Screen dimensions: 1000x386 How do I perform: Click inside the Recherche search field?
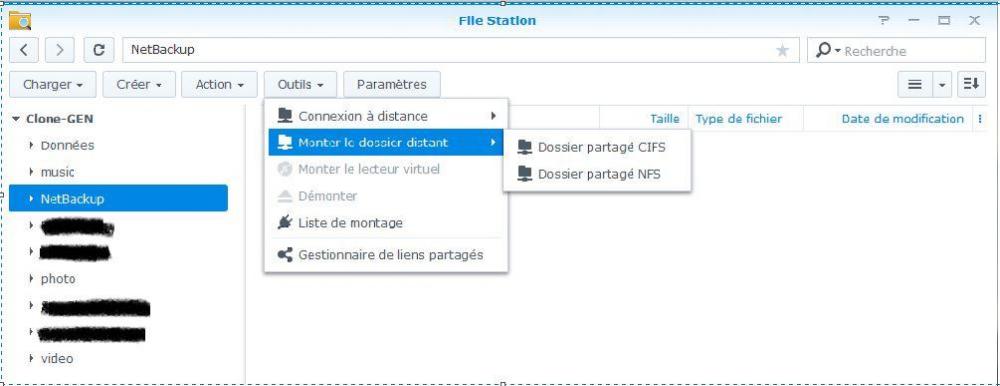[x=912, y=50]
